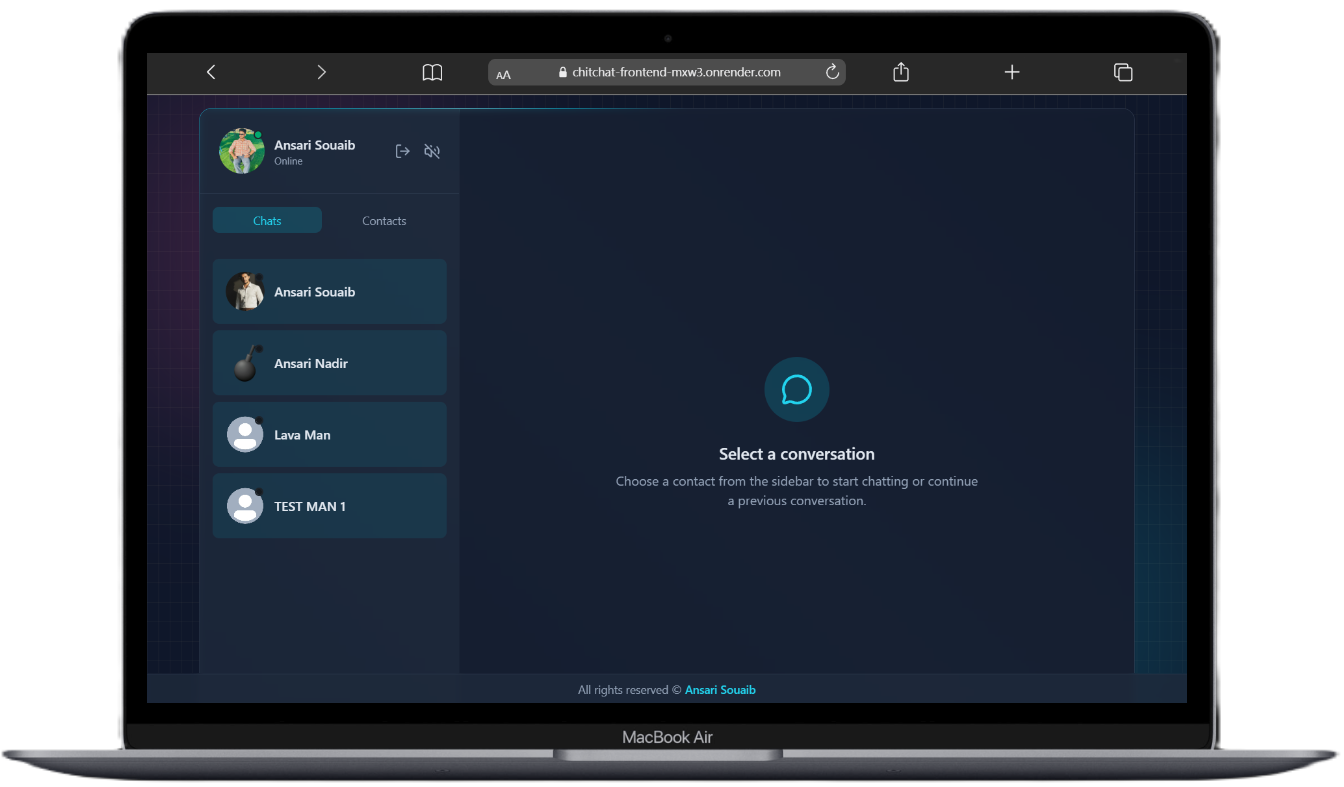Click the chat bubble icon in center
This screenshot has width=1344, height=787.
tap(797, 390)
